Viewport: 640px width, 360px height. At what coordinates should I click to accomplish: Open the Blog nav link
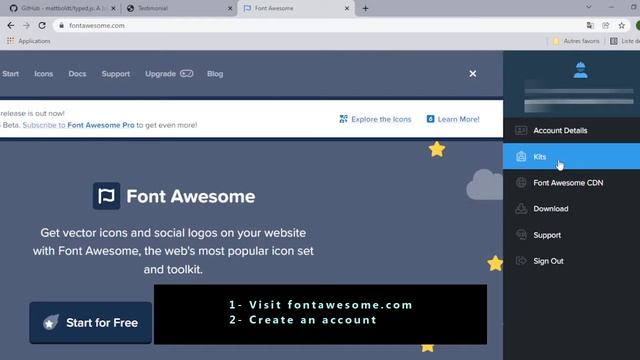(215, 74)
